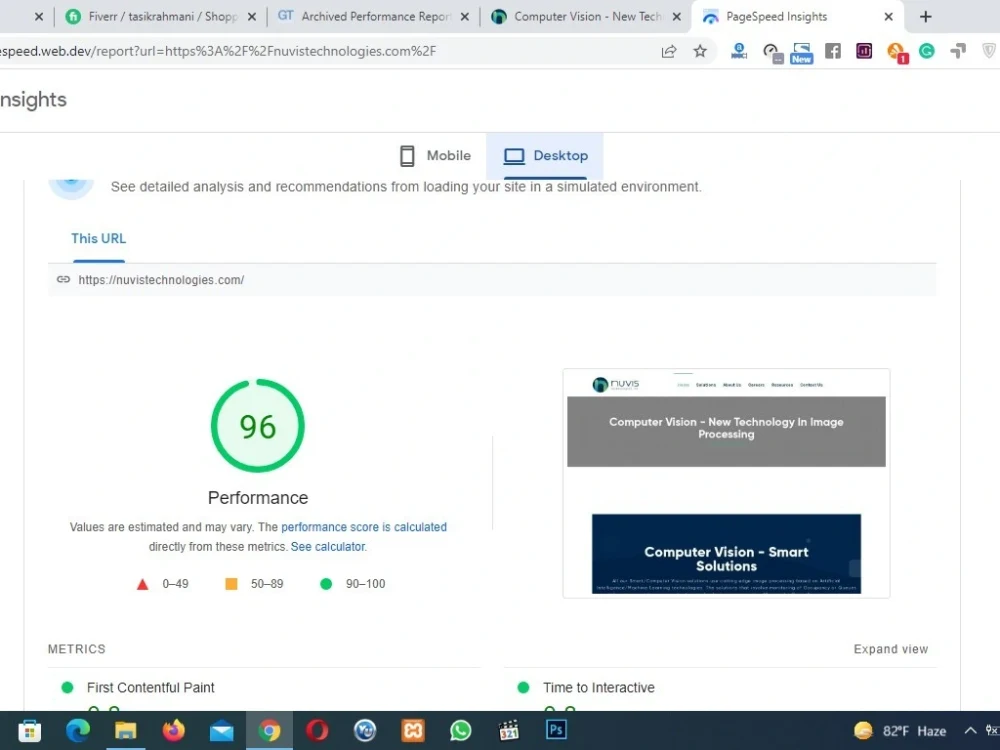Select the Desktop results tab
Image resolution: width=1000 pixels, height=750 pixels.
[545, 156]
